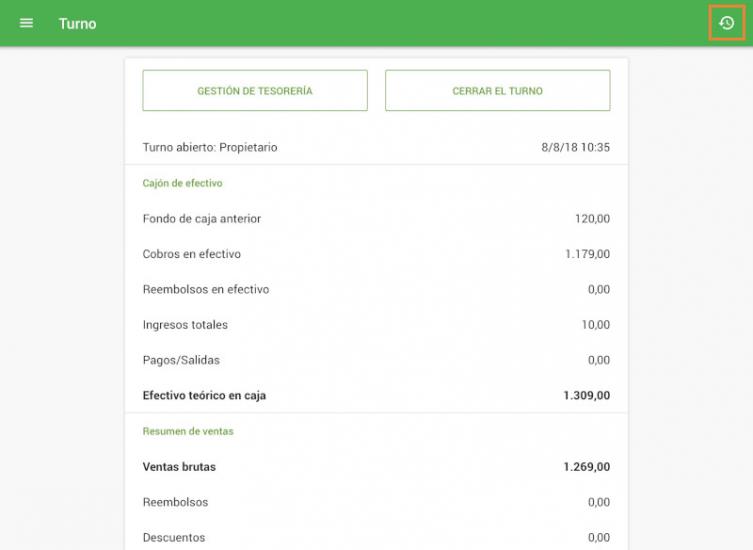Click the Turno page title
Image resolution: width=753 pixels, height=550 pixels.
(x=77, y=24)
